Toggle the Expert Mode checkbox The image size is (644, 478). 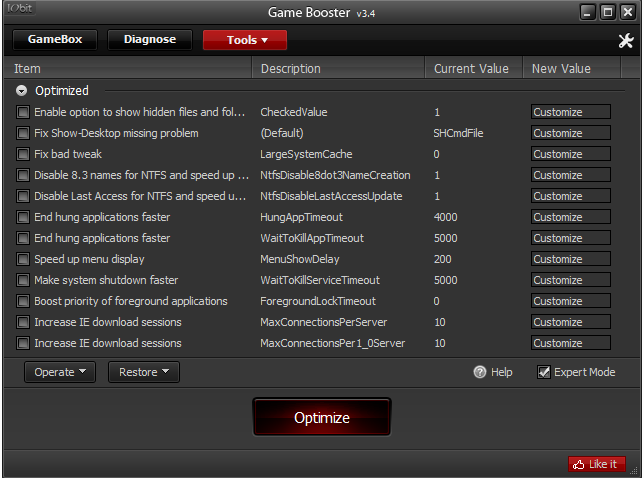pos(544,372)
